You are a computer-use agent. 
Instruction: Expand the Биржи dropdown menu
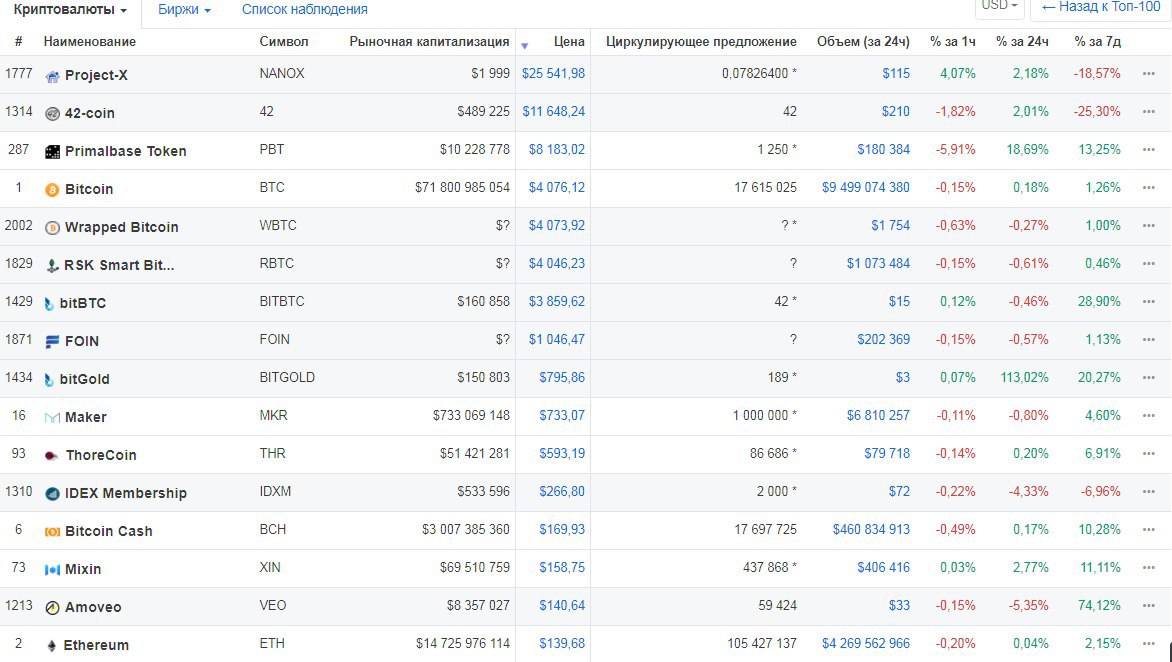coord(184,10)
